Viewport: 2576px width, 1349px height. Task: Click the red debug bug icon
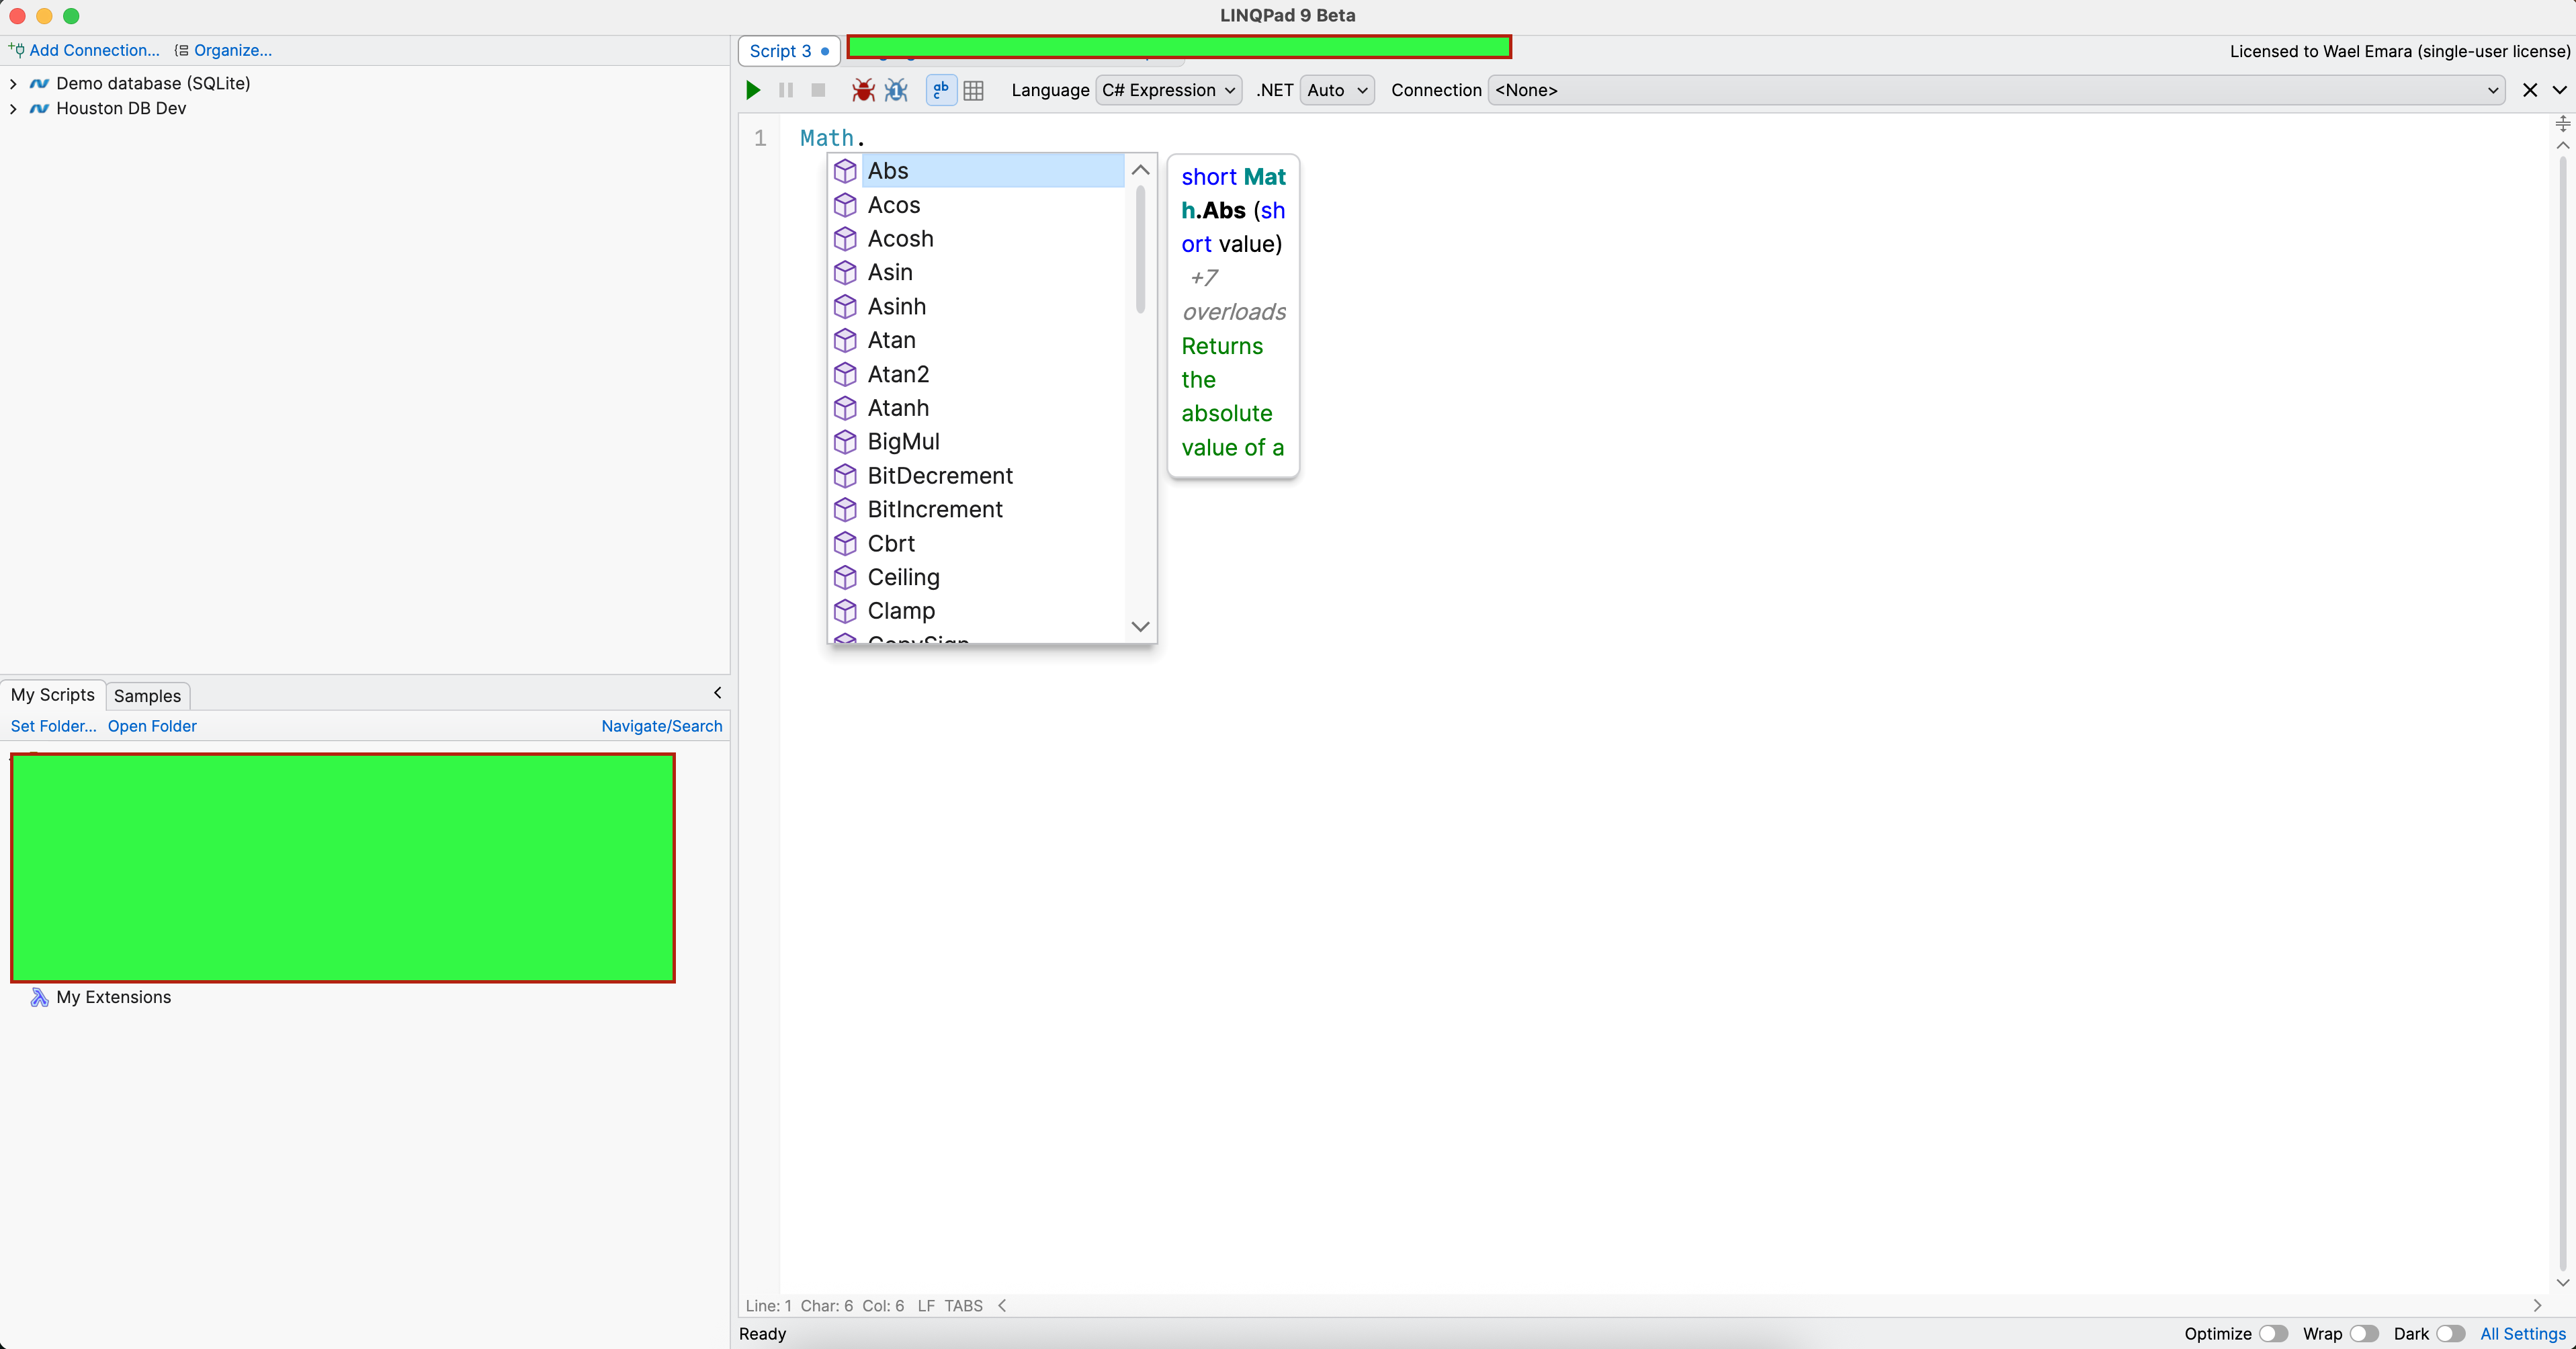(862, 90)
